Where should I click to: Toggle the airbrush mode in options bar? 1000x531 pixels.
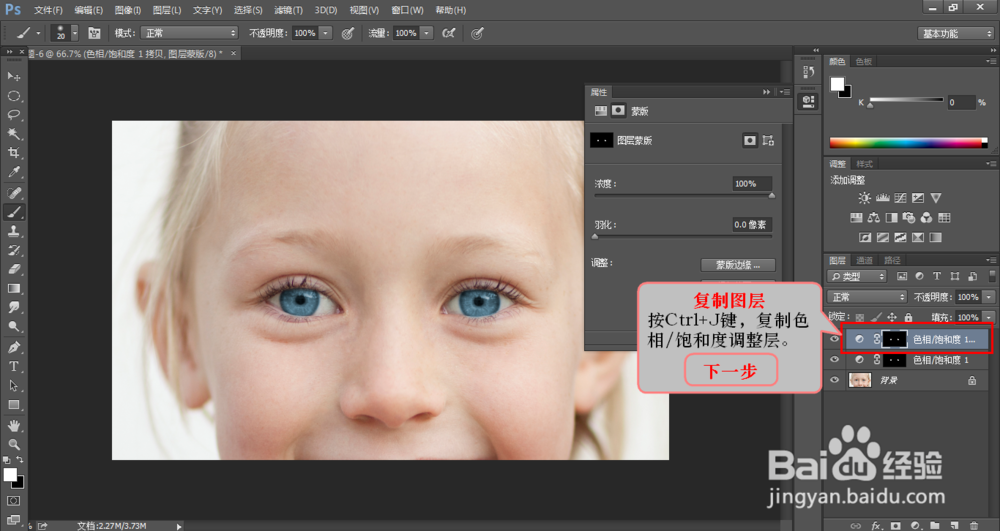pyautogui.click(x=448, y=33)
